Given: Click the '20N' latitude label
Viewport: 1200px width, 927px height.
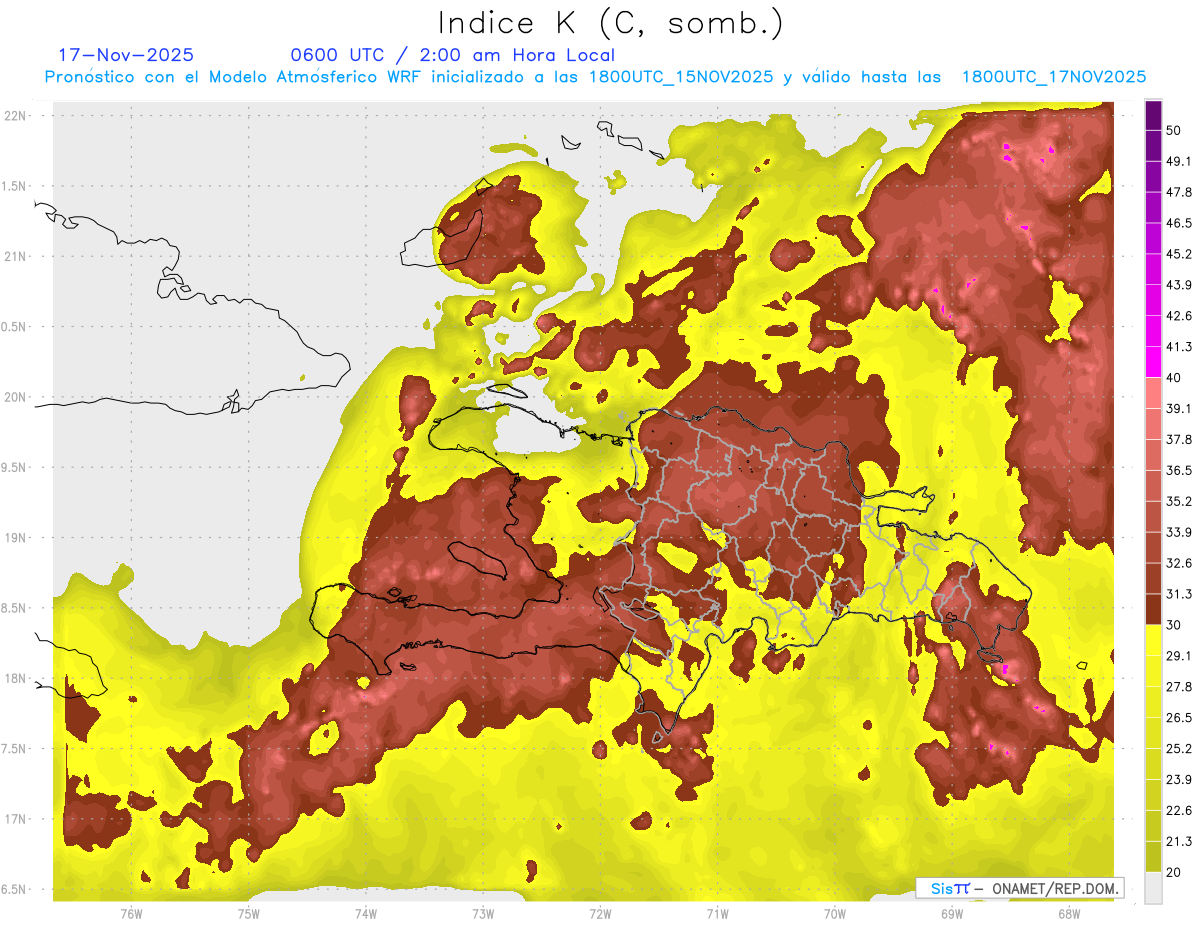Looking at the screenshot, I should [x=15, y=397].
